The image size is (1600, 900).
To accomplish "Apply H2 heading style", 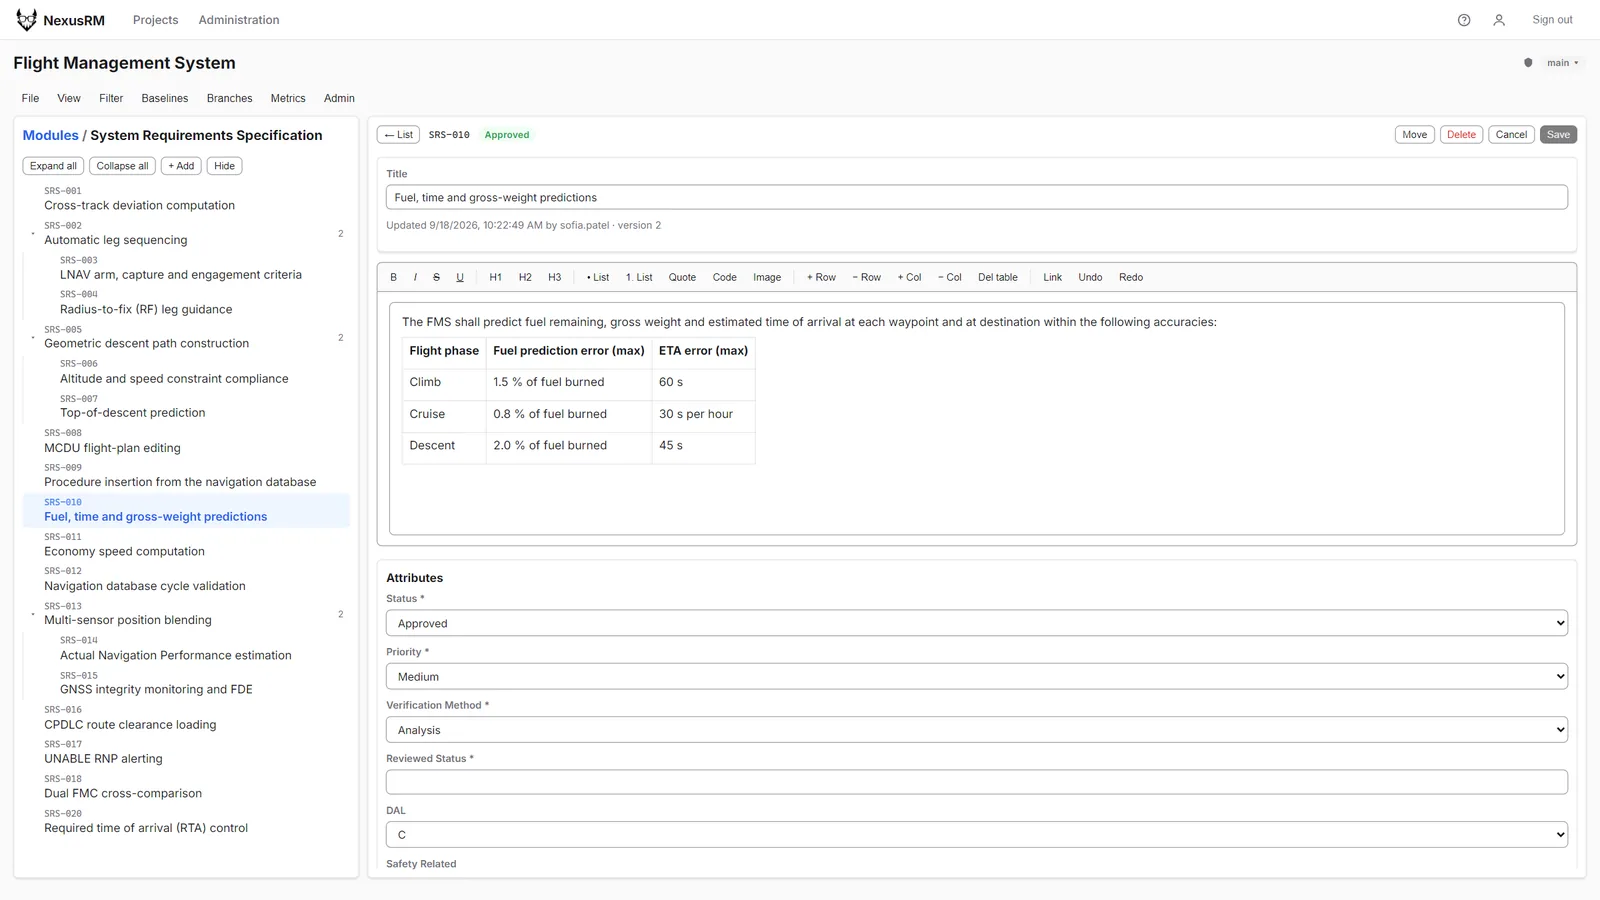I will tap(525, 278).
